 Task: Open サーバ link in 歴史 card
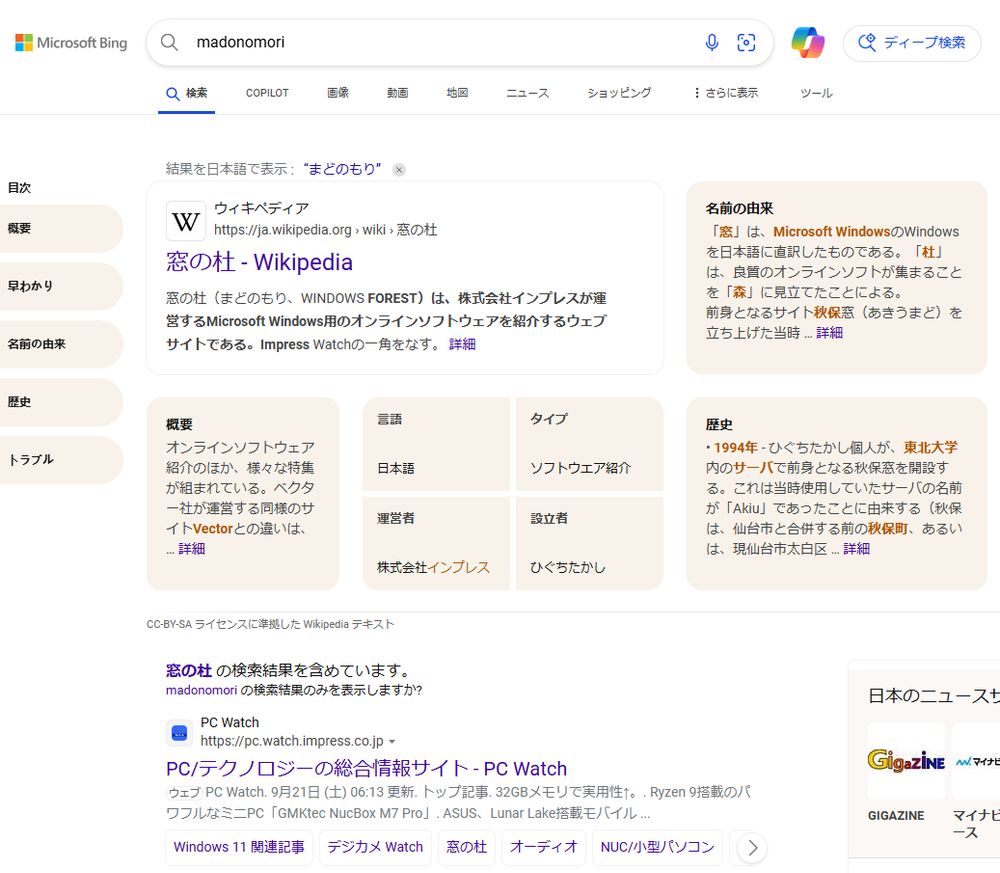(x=753, y=468)
